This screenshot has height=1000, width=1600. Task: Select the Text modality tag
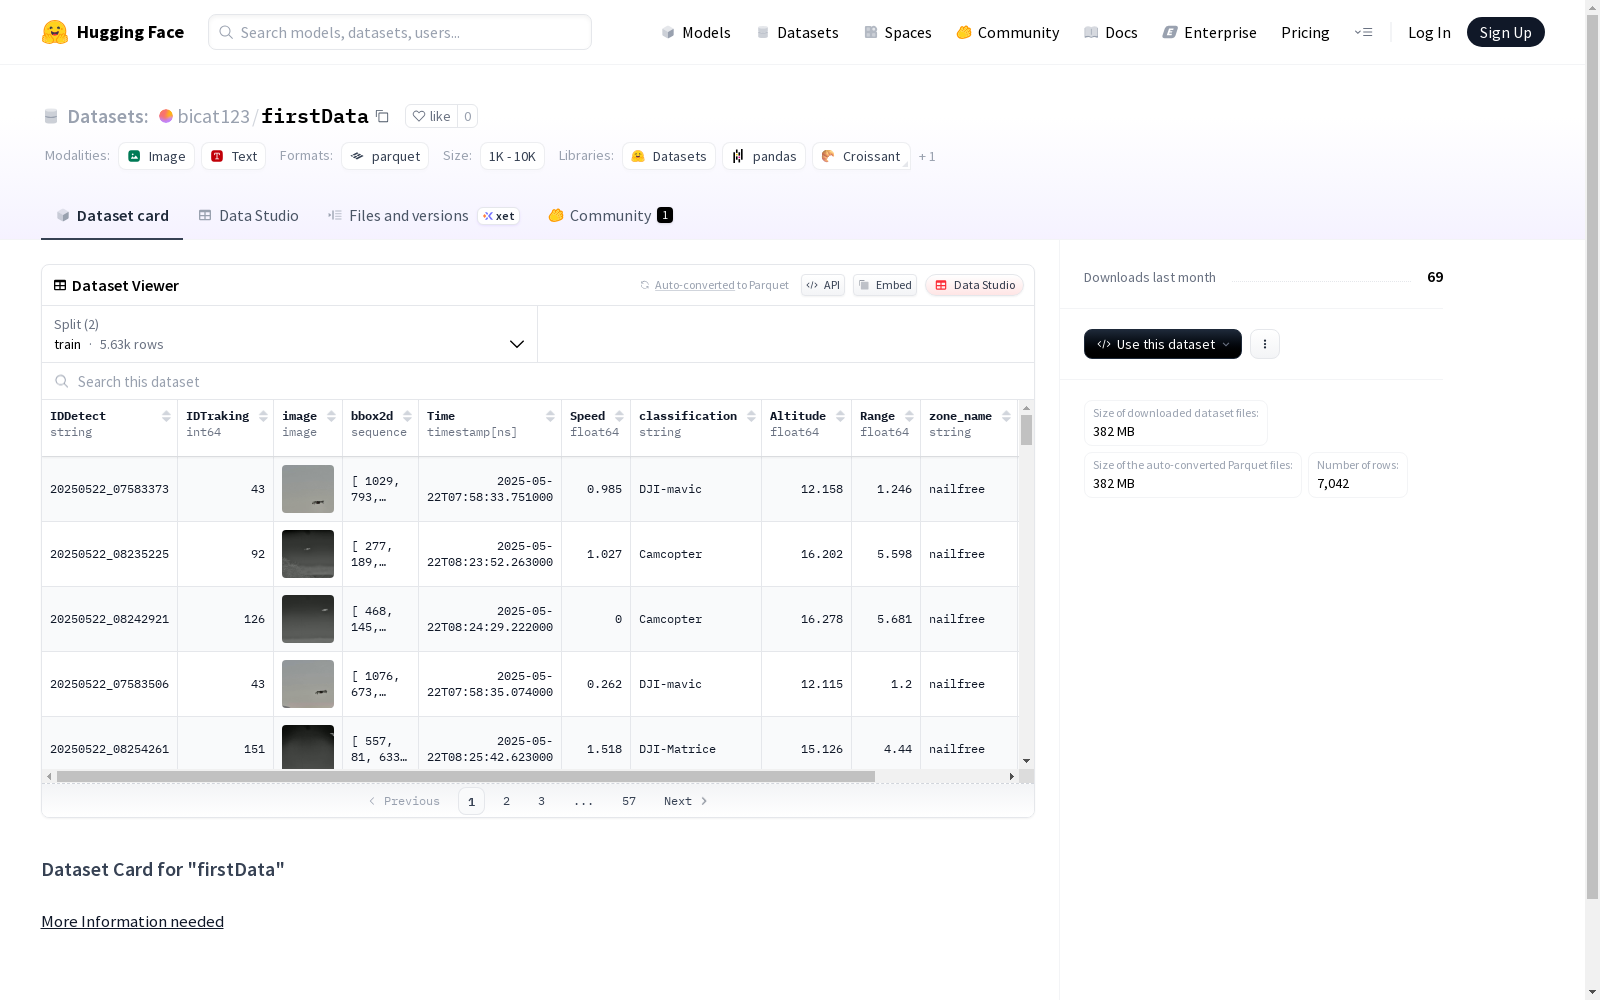tap(234, 156)
